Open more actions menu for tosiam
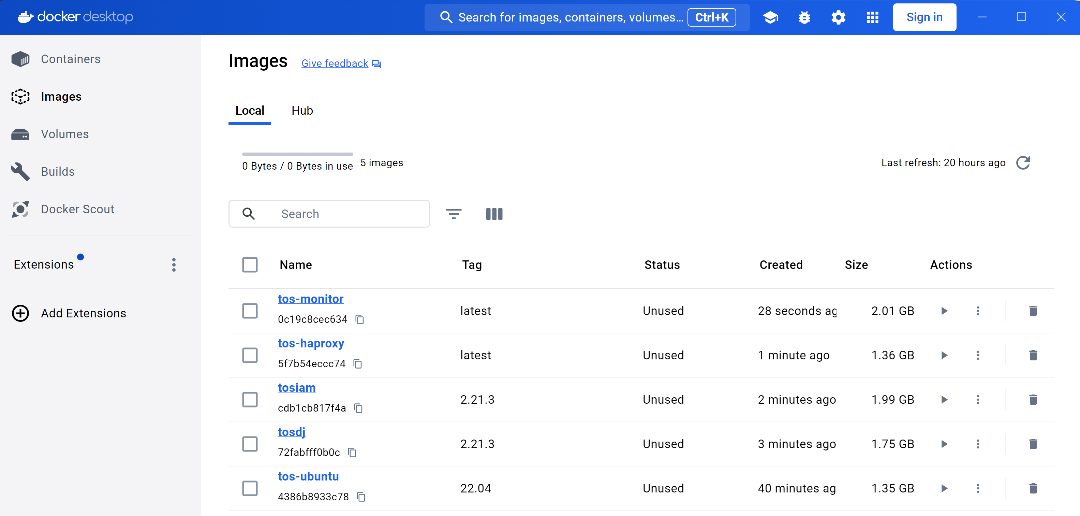The image size is (1080, 516). [x=977, y=400]
